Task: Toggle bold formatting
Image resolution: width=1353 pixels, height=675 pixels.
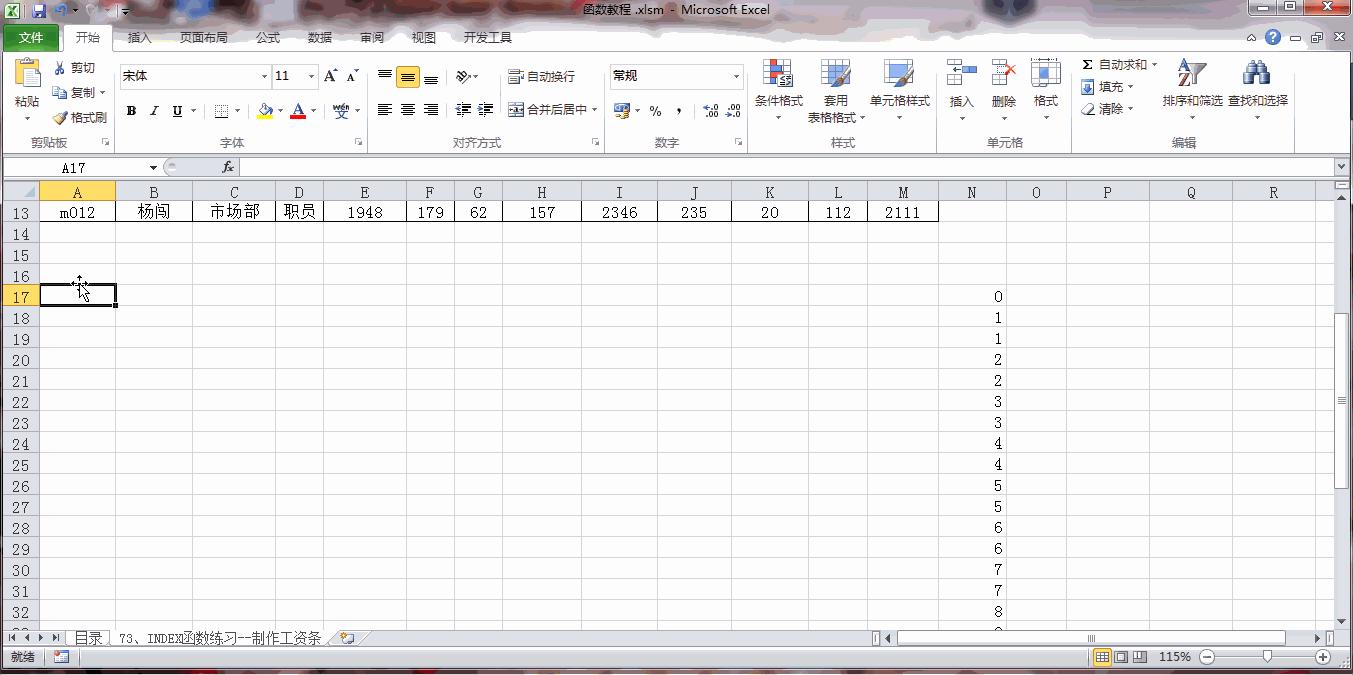Action: point(130,110)
